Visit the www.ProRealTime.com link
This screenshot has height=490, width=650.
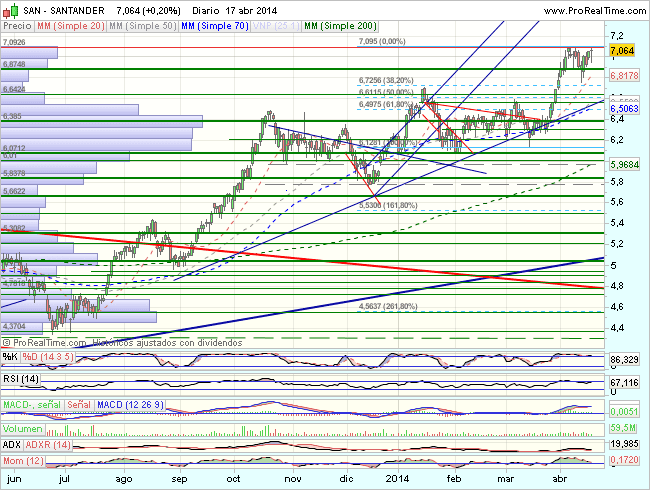tap(595, 11)
